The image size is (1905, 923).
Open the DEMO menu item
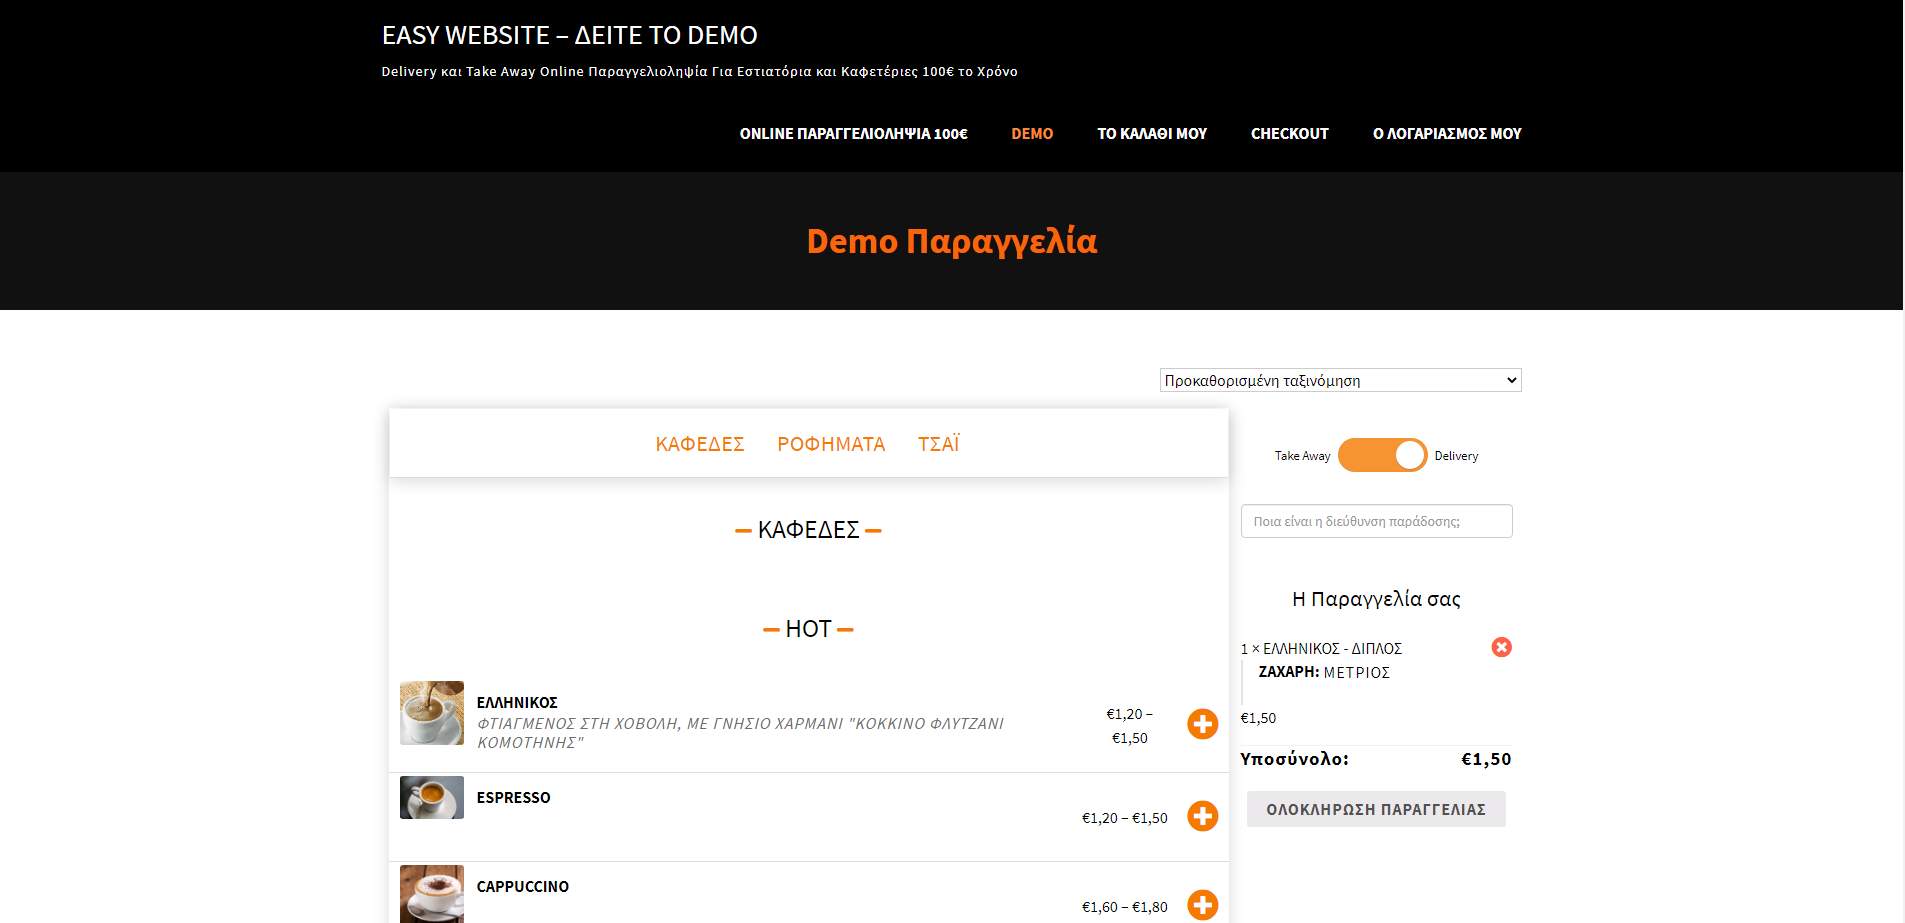[1032, 134]
